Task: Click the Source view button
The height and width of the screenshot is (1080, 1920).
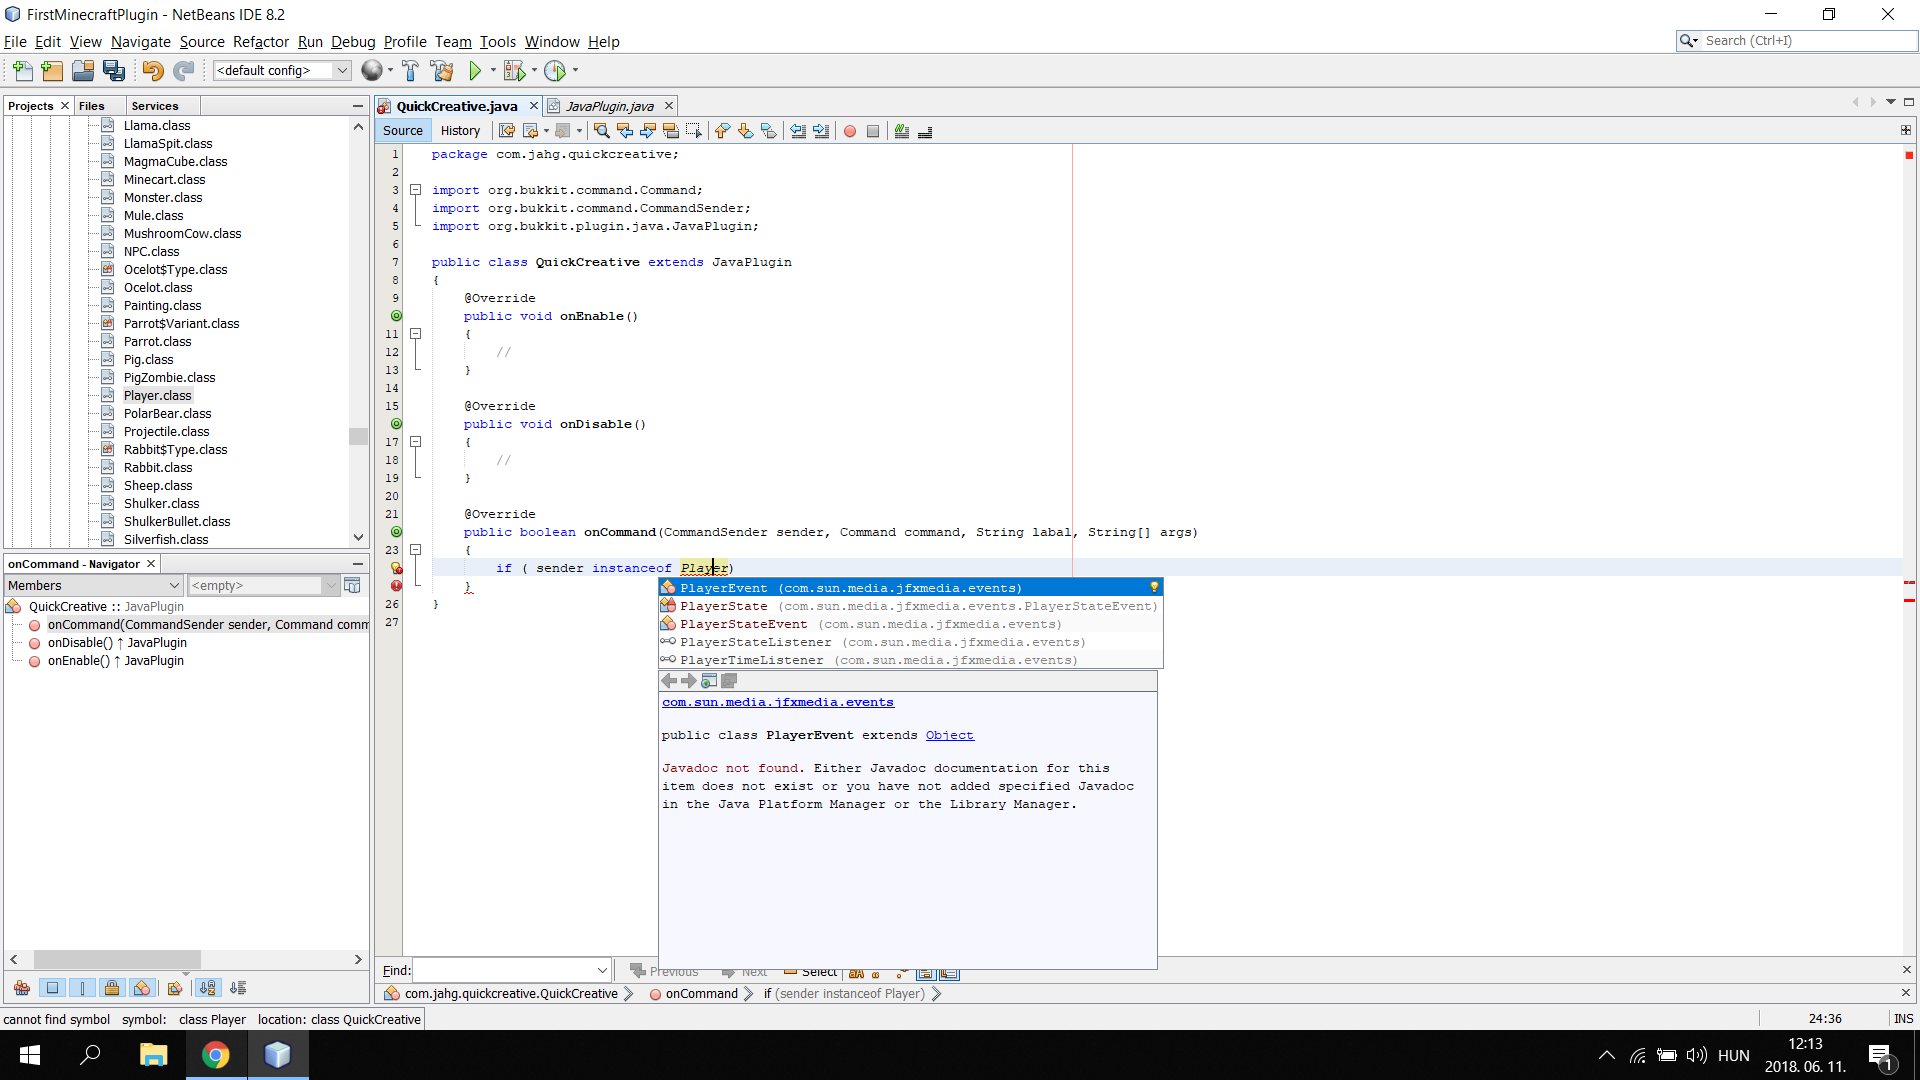Action: point(402,131)
